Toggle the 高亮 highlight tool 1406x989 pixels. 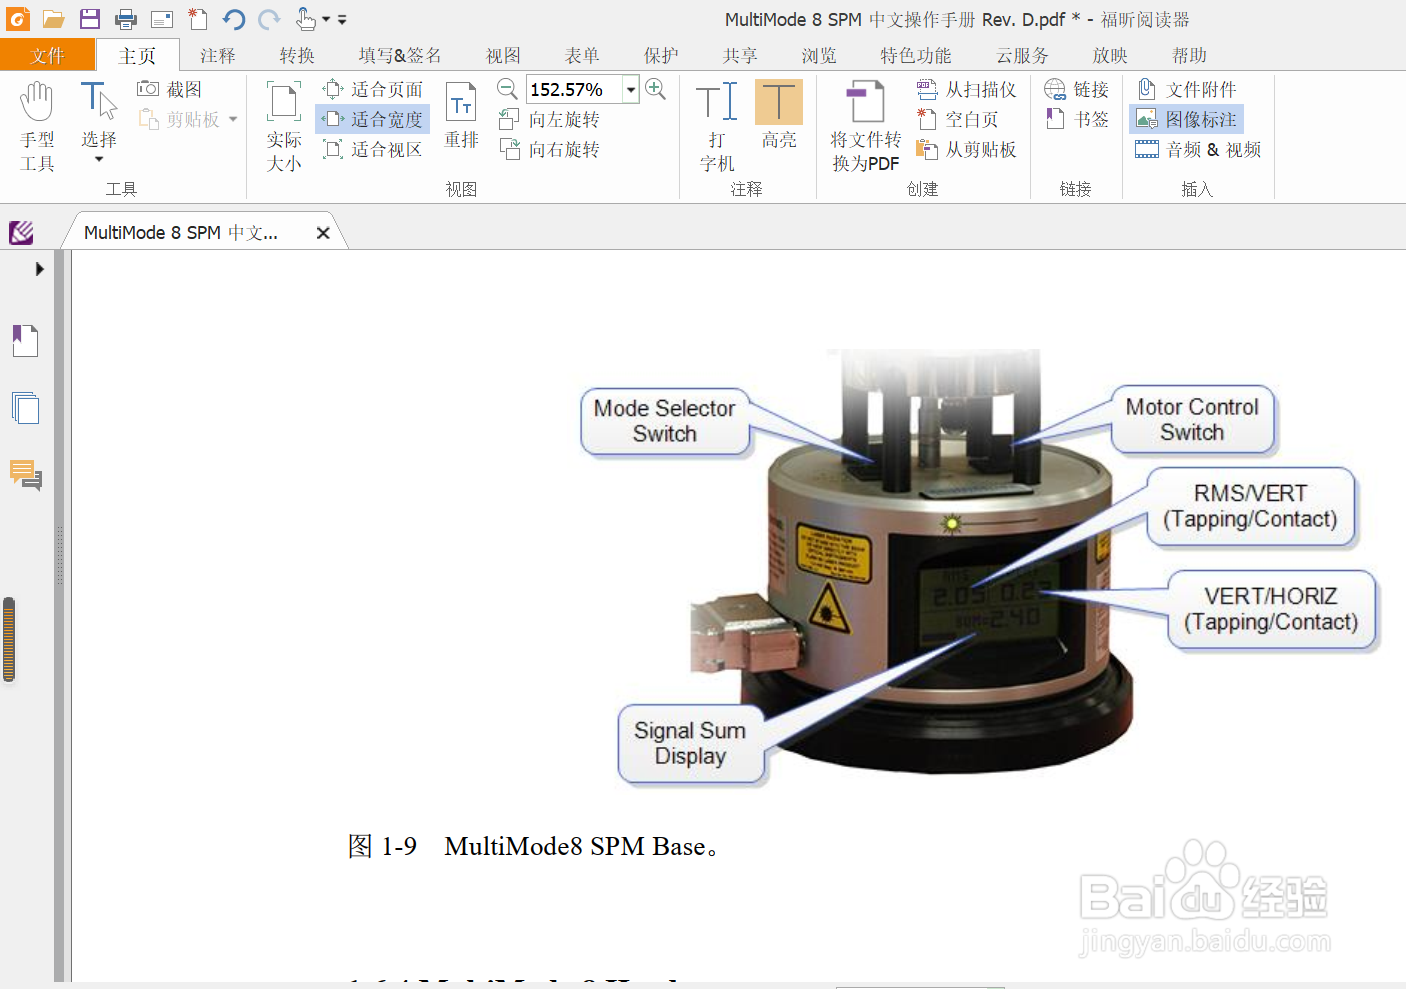[x=779, y=115]
